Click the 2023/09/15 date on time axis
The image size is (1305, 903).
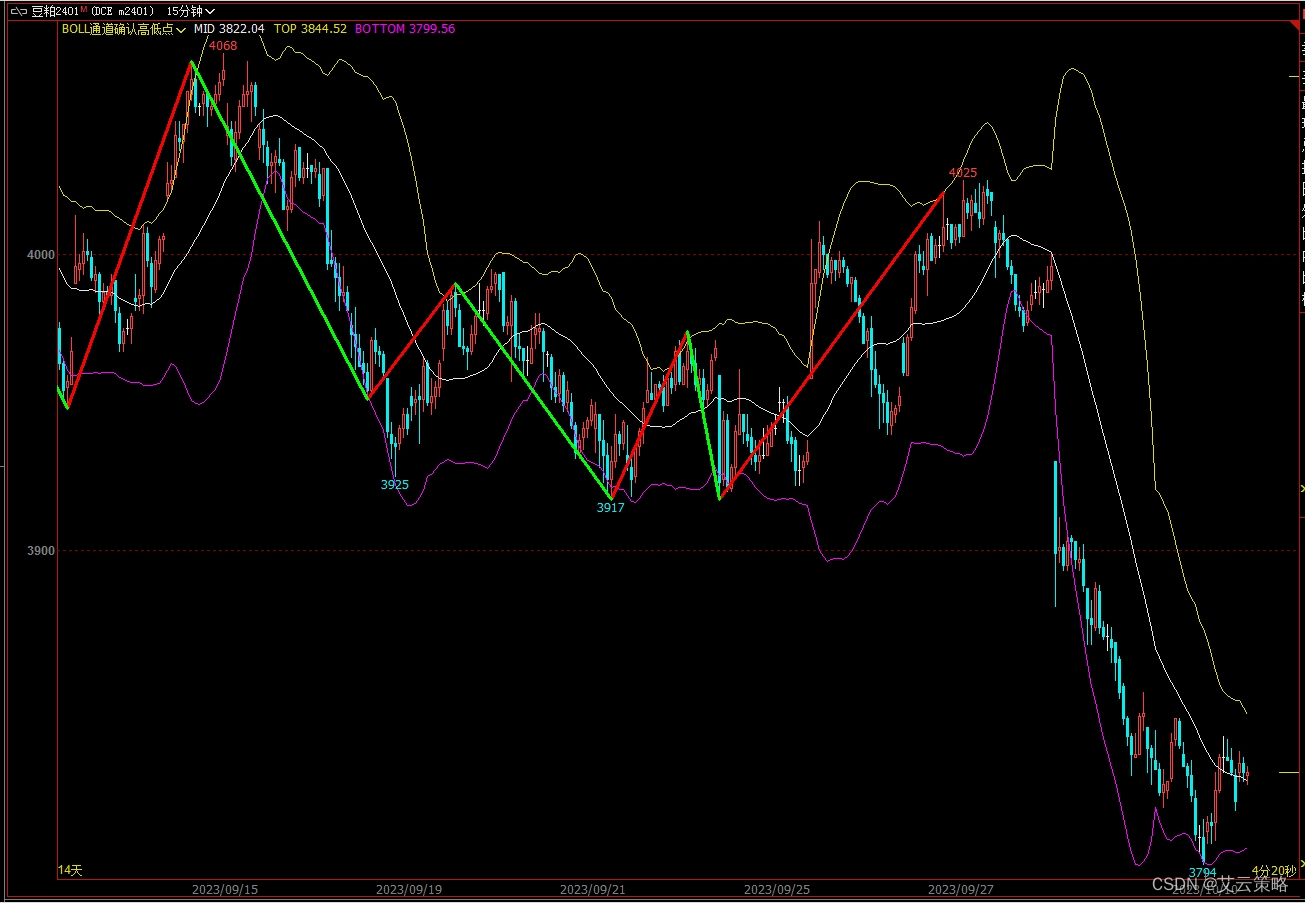pyautogui.click(x=225, y=889)
